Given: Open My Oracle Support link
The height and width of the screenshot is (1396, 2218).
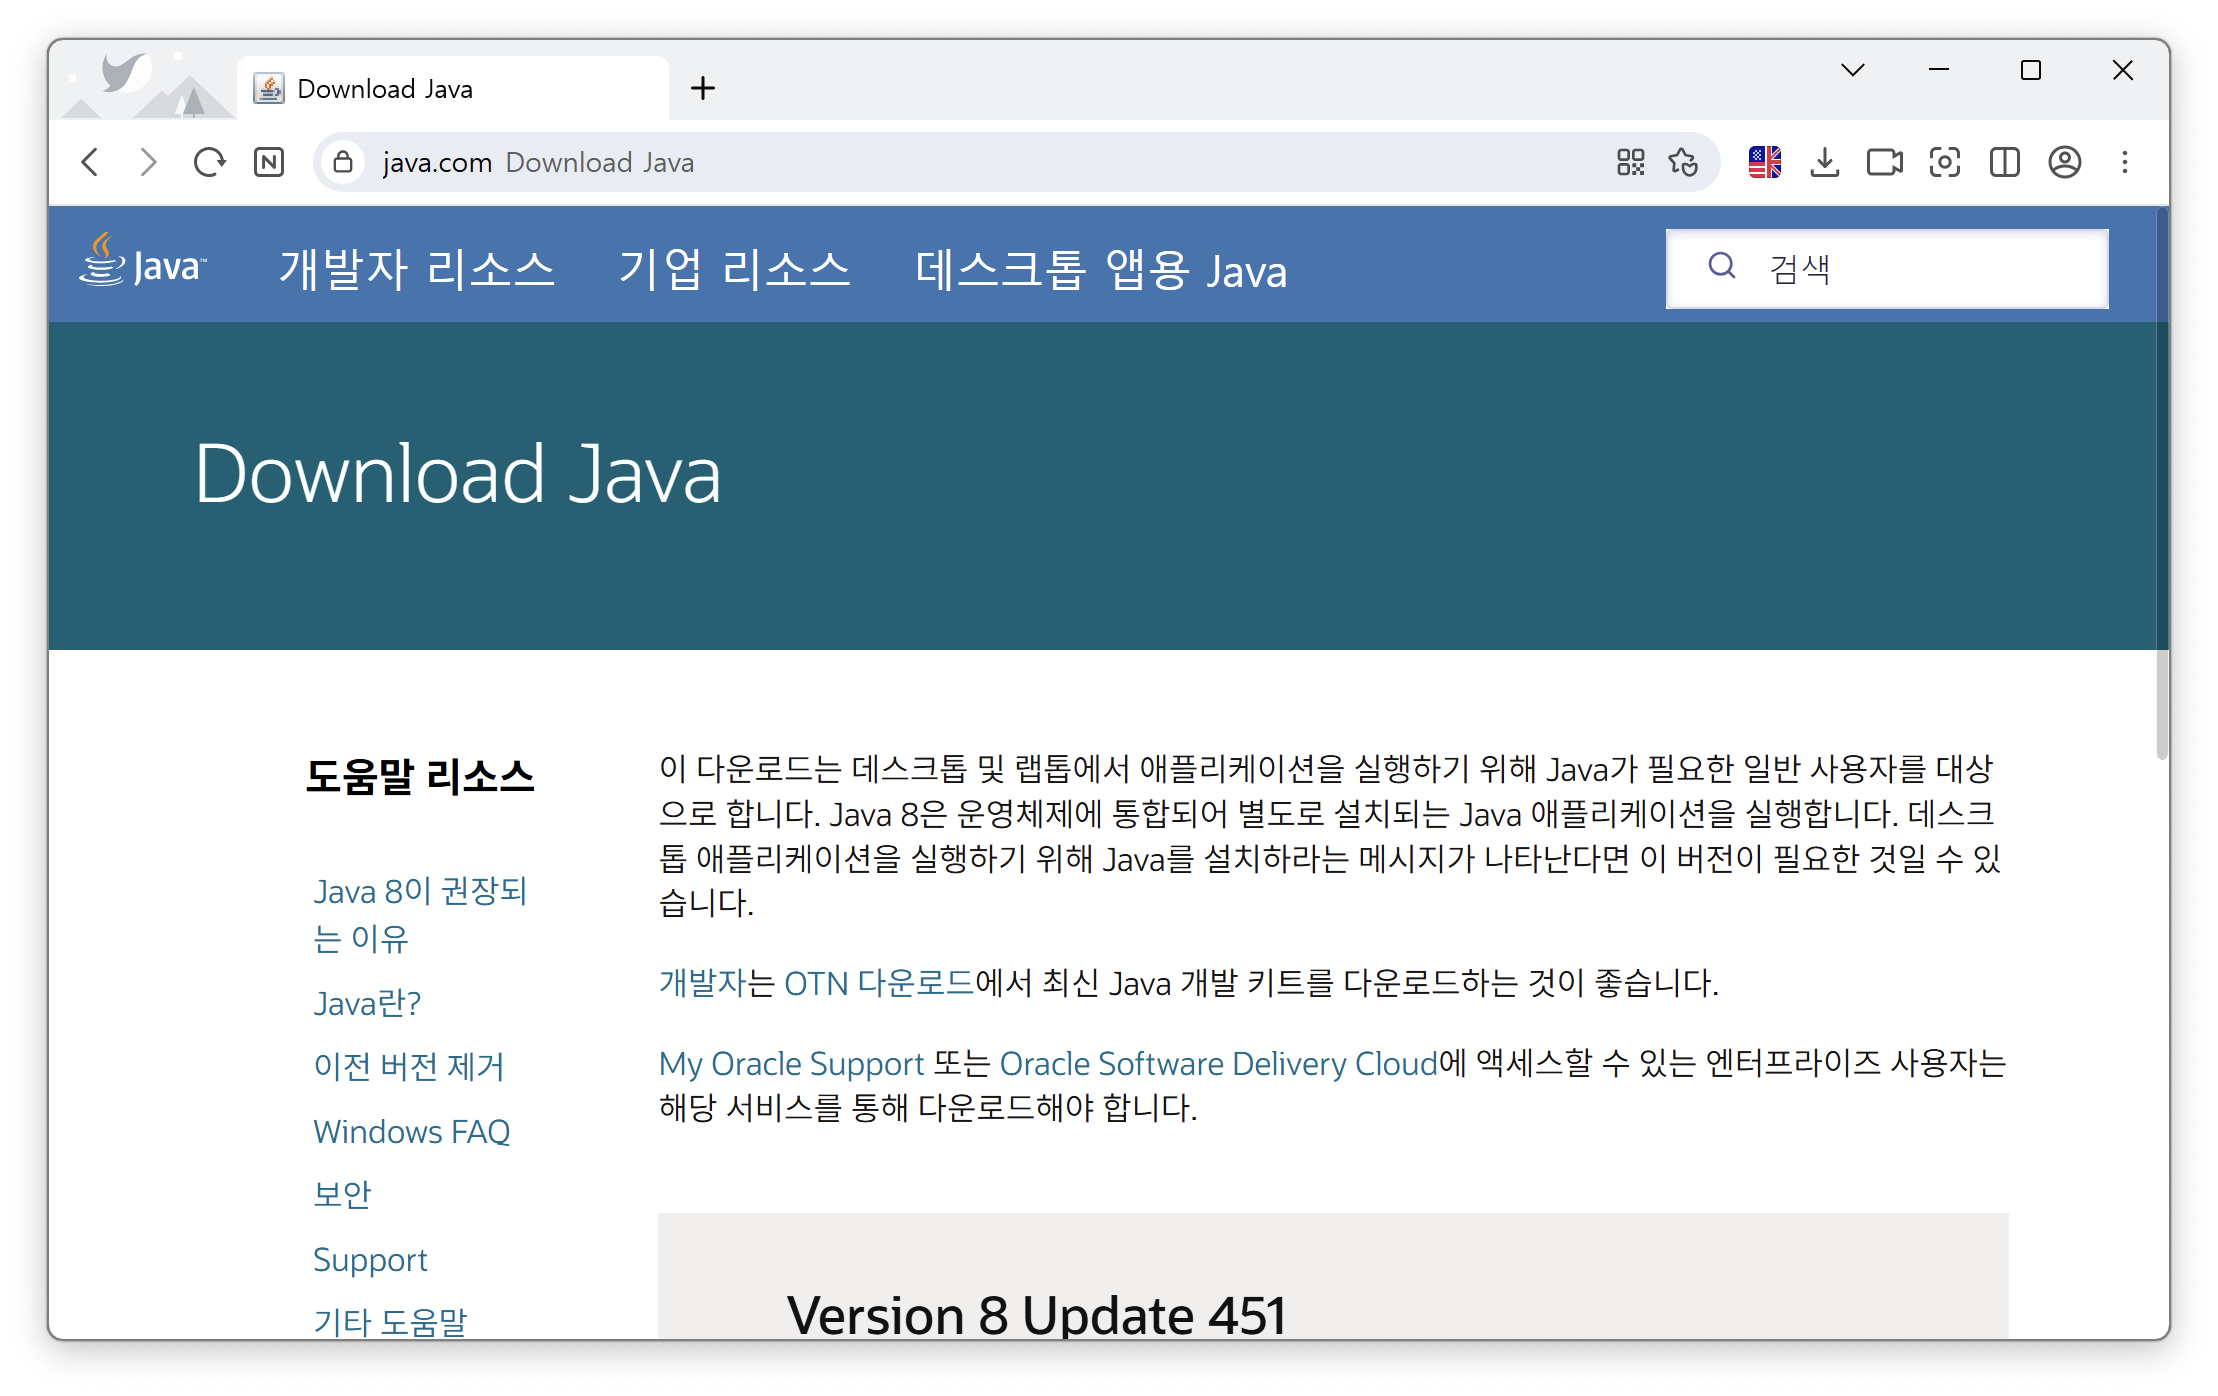Looking at the screenshot, I should (791, 1064).
